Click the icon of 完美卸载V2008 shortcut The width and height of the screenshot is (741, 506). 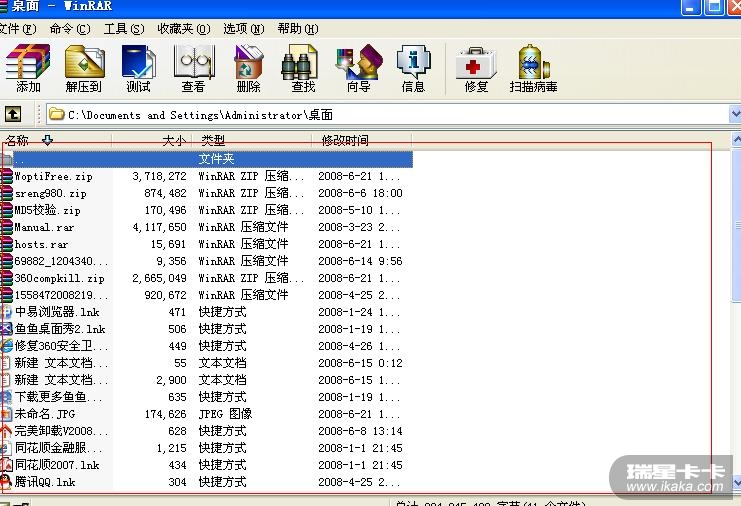pos(6,431)
